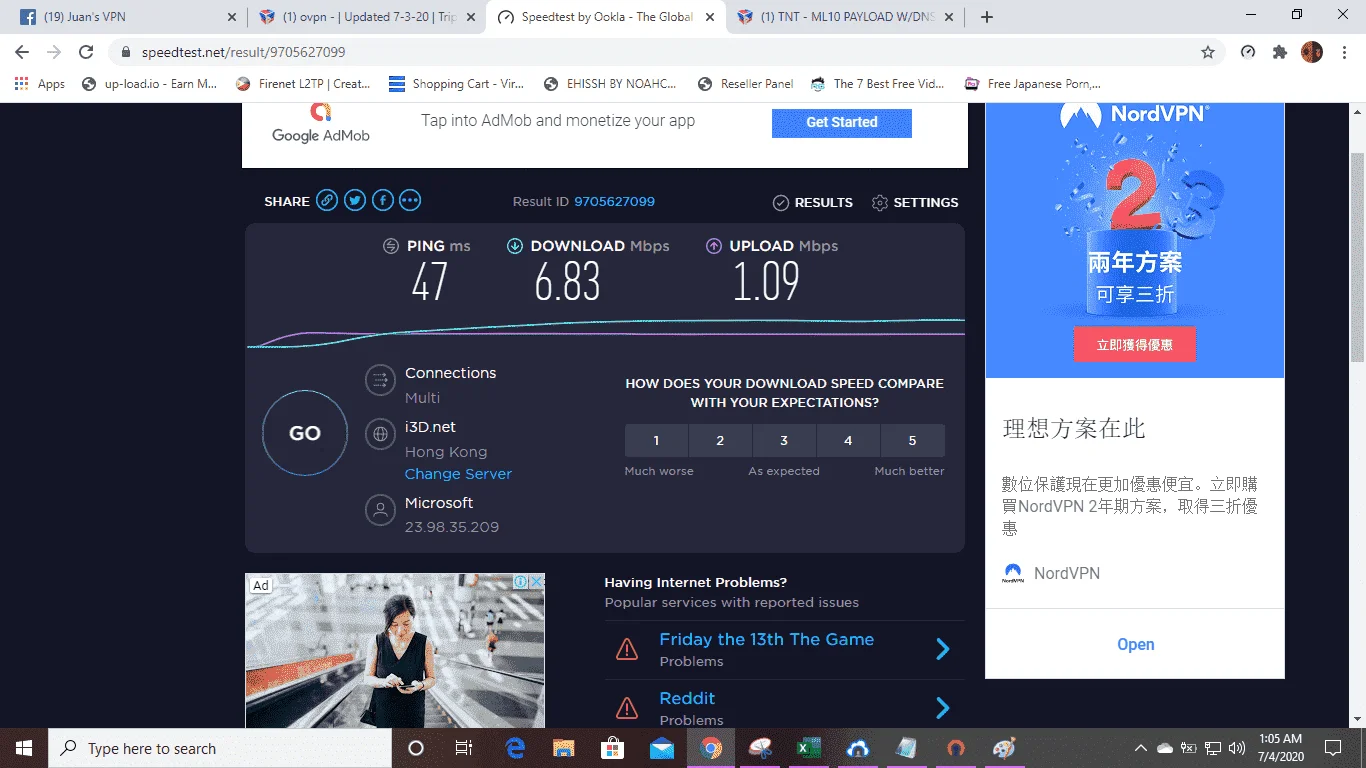Open the Shopping Cart bookmark
Viewport: 1366px width, 768px height.
[x=457, y=84]
